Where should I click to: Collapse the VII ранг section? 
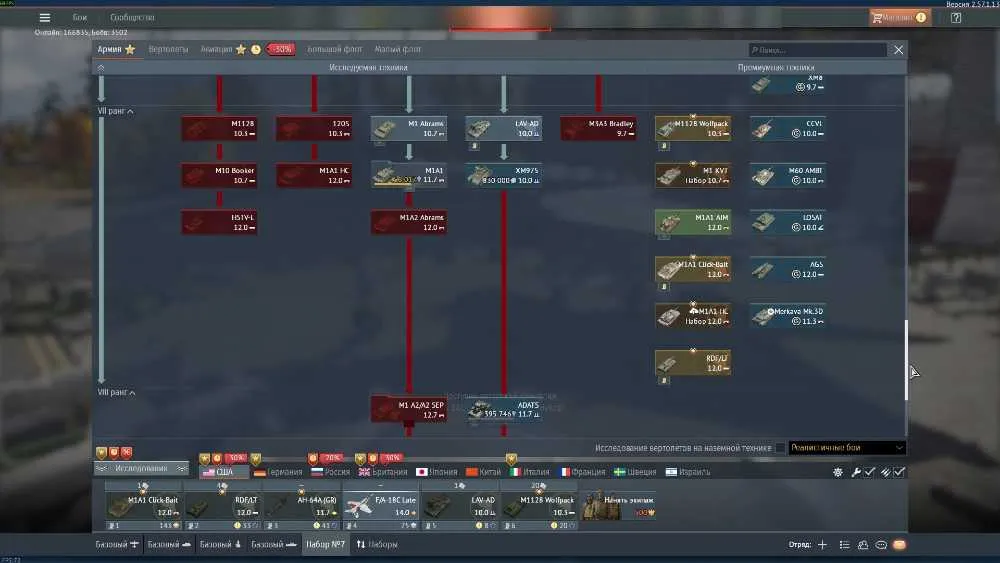[115, 111]
